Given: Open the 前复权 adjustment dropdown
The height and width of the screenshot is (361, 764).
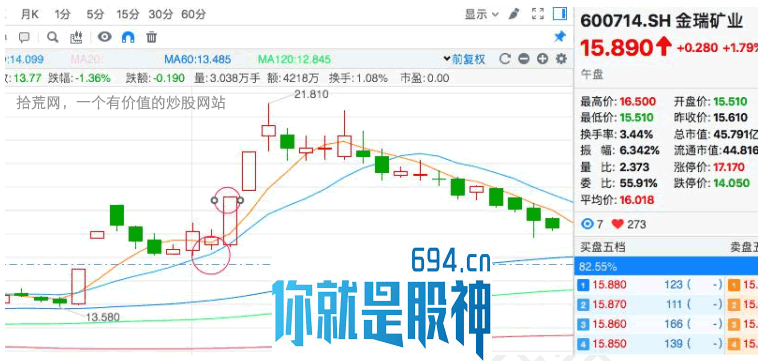Looking at the screenshot, I should 464,59.
